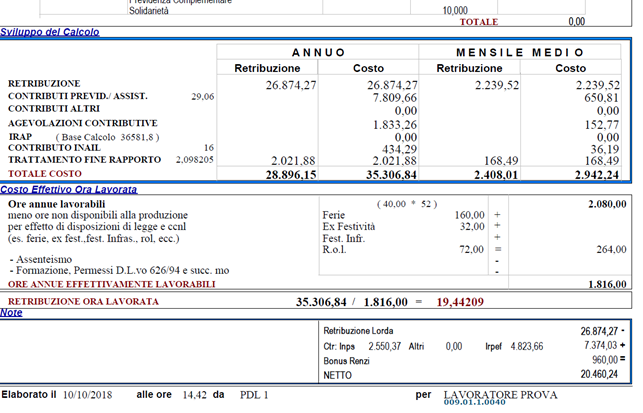Select non-available hours total 264,00
Viewport: 643px width, 413px height.
pyautogui.click(x=611, y=249)
